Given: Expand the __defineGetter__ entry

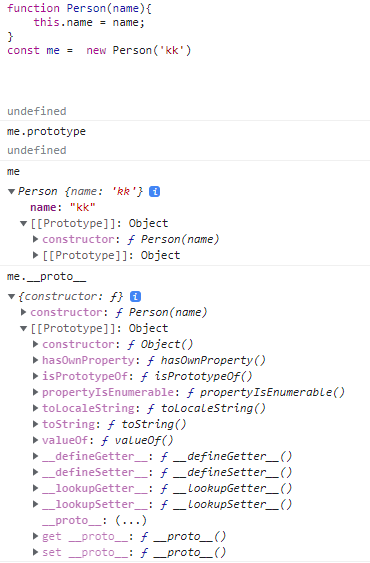Looking at the screenshot, I should [x=35, y=456].
